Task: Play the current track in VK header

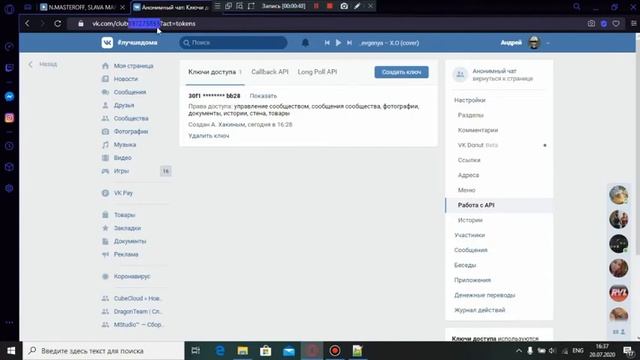Action: click(338, 42)
